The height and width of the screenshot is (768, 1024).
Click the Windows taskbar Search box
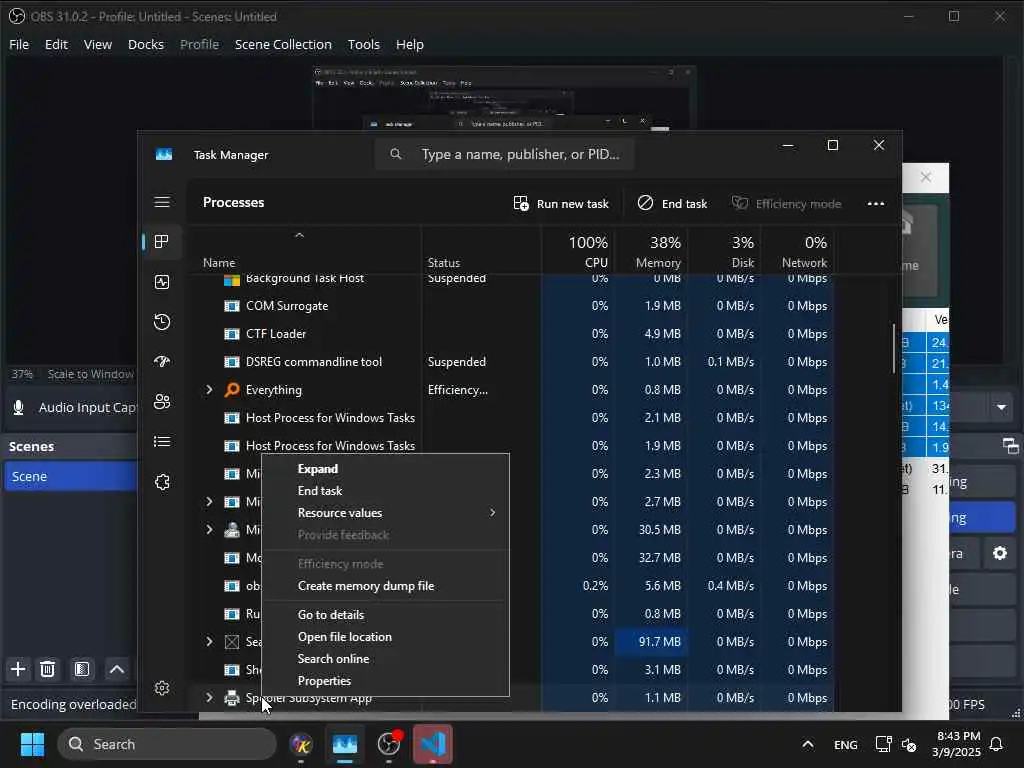tap(167, 744)
